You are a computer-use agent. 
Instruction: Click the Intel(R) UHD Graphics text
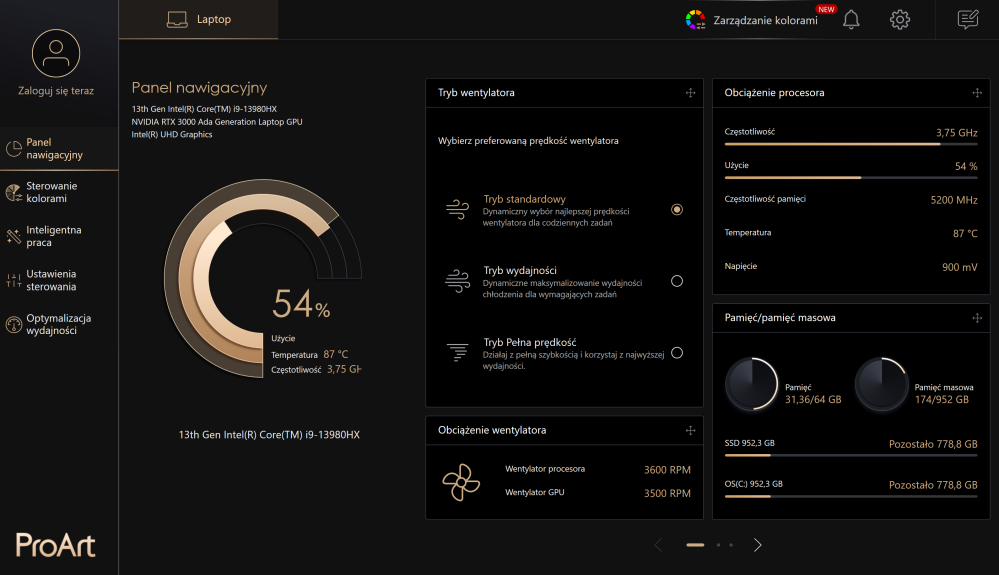coord(172,134)
